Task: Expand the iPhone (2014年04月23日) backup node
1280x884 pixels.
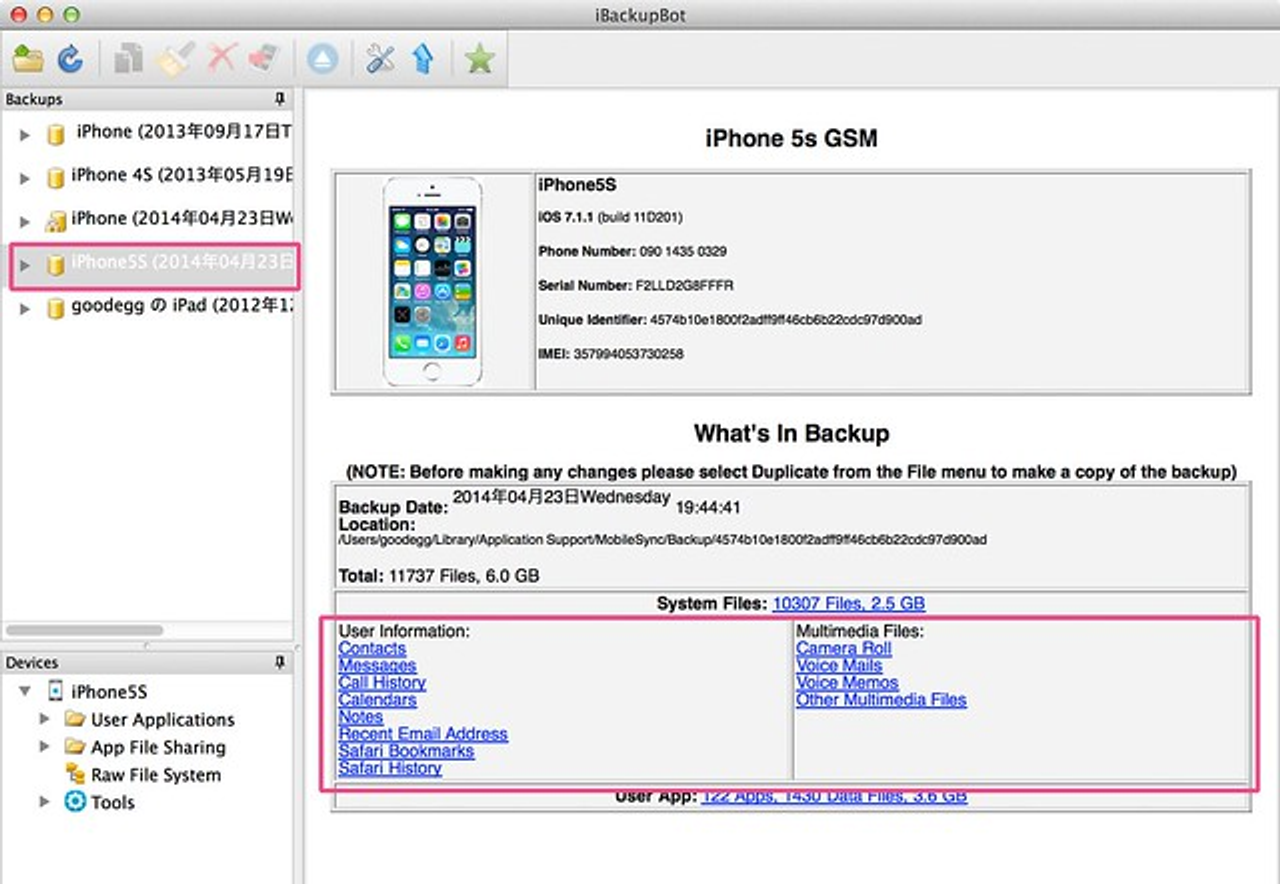Action: [x=26, y=221]
